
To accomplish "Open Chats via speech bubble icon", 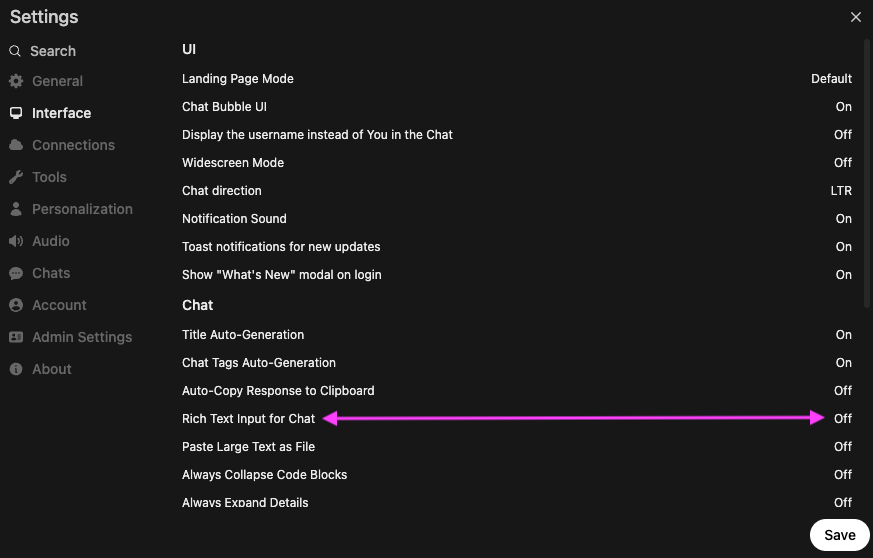I will pos(16,273).
